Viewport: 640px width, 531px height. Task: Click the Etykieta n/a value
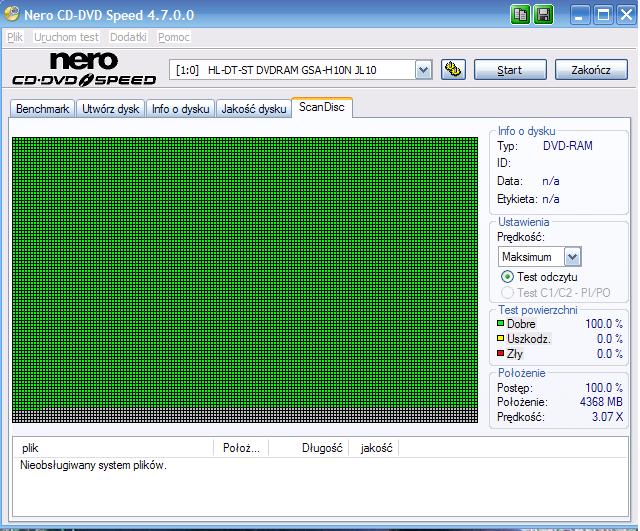tap(551, 199)
